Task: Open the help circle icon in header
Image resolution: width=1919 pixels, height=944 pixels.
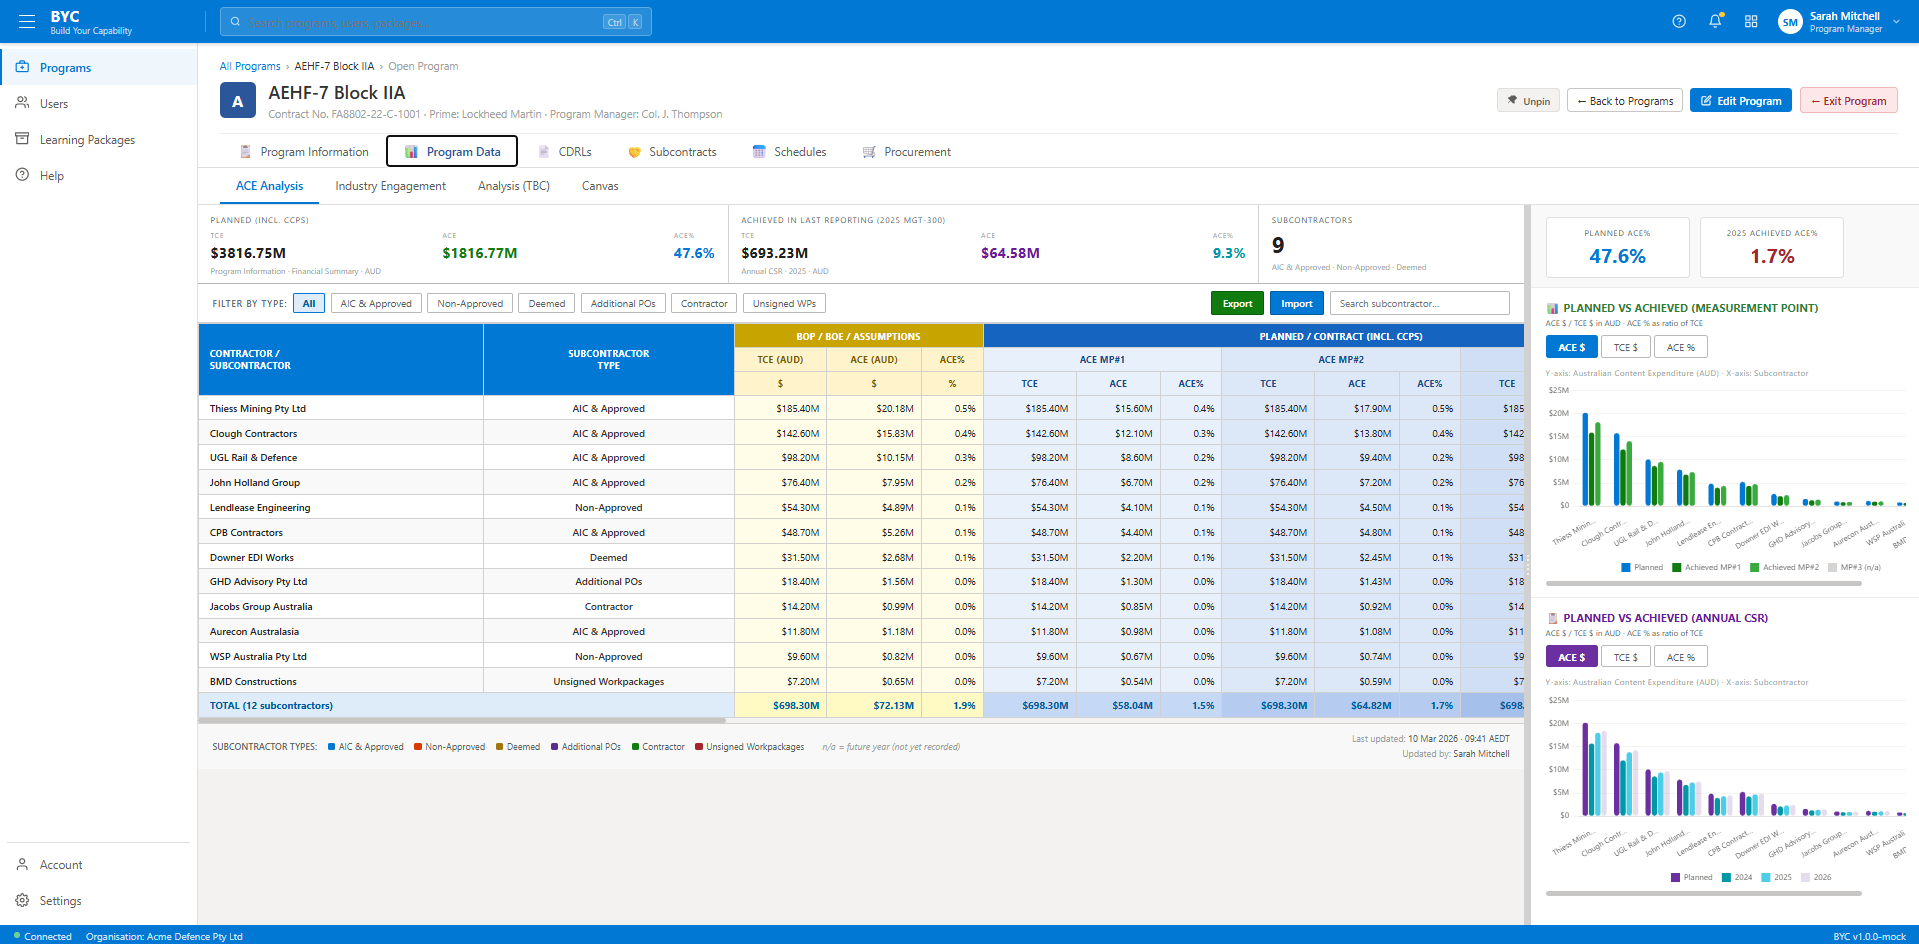Action: point(1679,21)
